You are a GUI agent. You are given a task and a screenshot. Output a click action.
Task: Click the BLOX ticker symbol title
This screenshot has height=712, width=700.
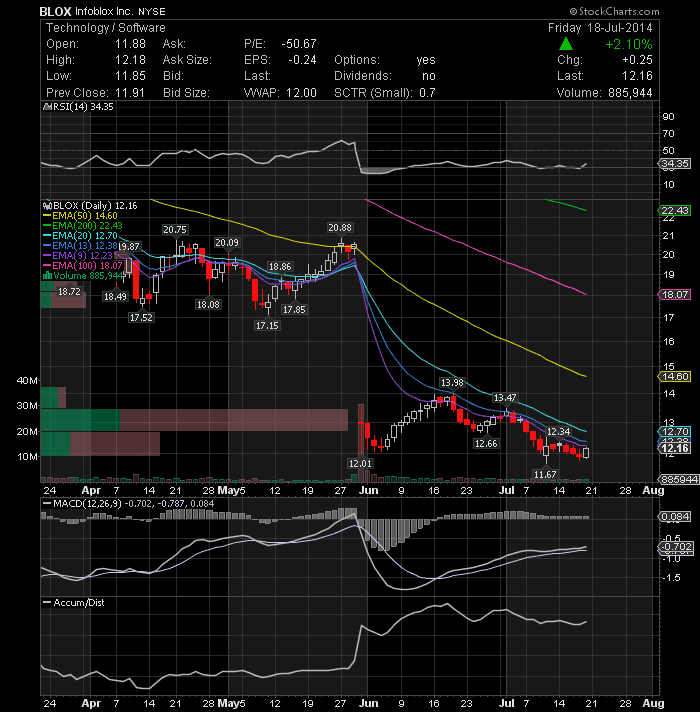[x=55, y=12]
